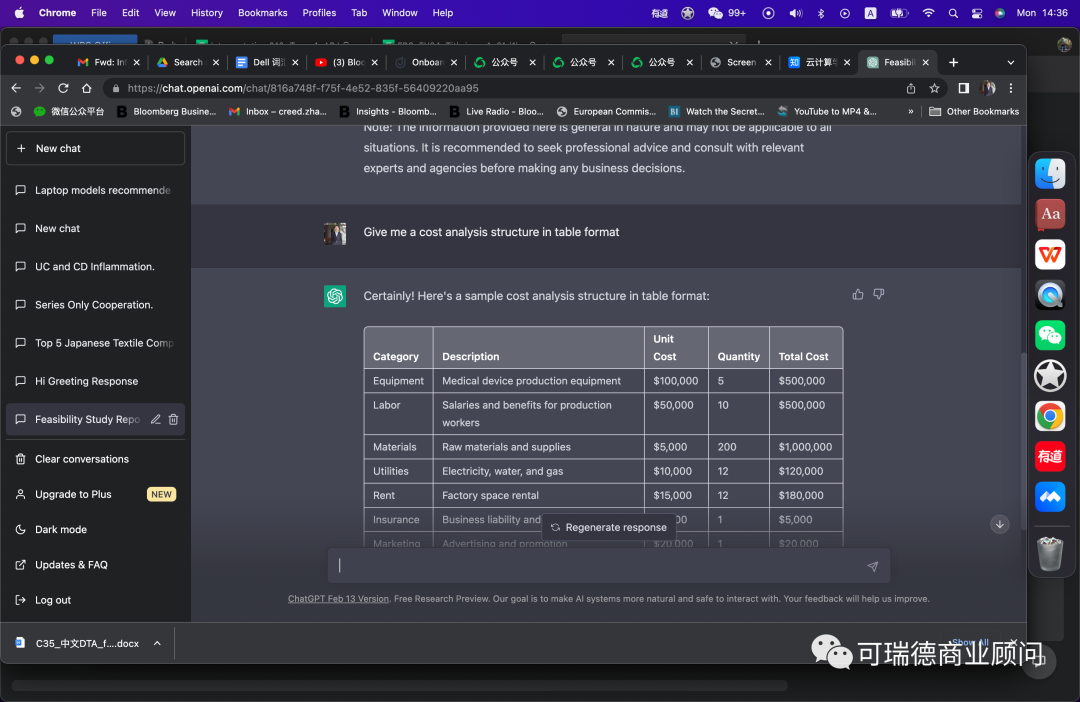This screenshot has height=702, width=1080.
Task: Open the UC and CD Inflammation chat
Action: pyautogui.click(x=95, y=267)
